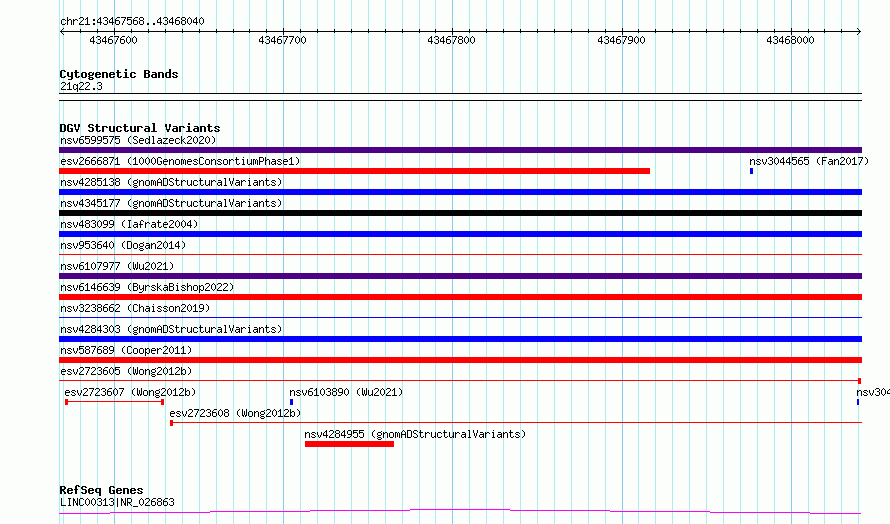Open nsv6146639 (ByrskaBishop2022) label
Viewport: 890px width, 524px height.
(147, 287)
